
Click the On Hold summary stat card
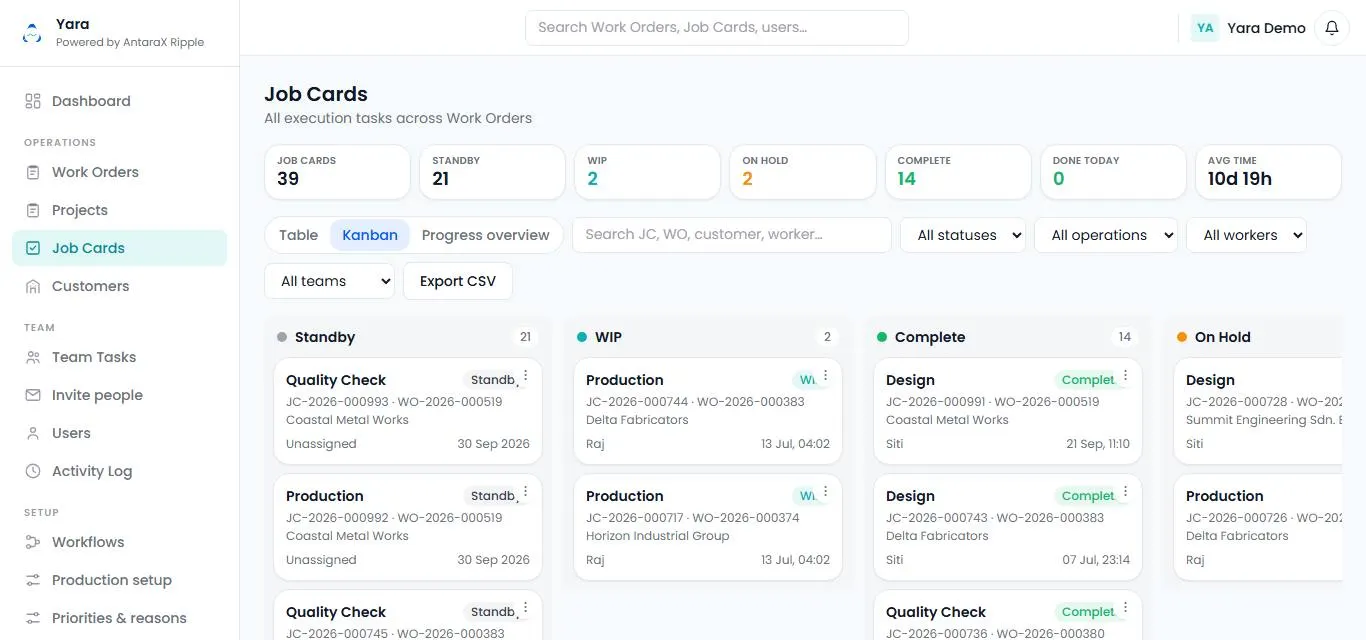point(802,172)
